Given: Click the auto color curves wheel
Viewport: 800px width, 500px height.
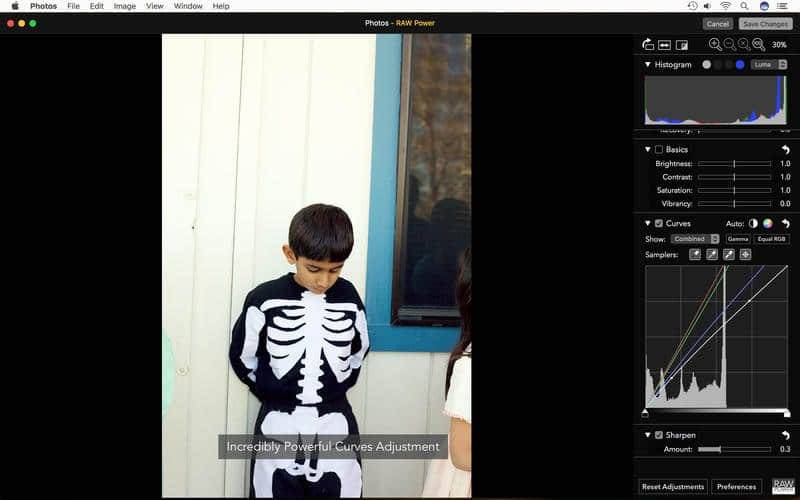Looking at the screenshot, I should click(767, 223).
